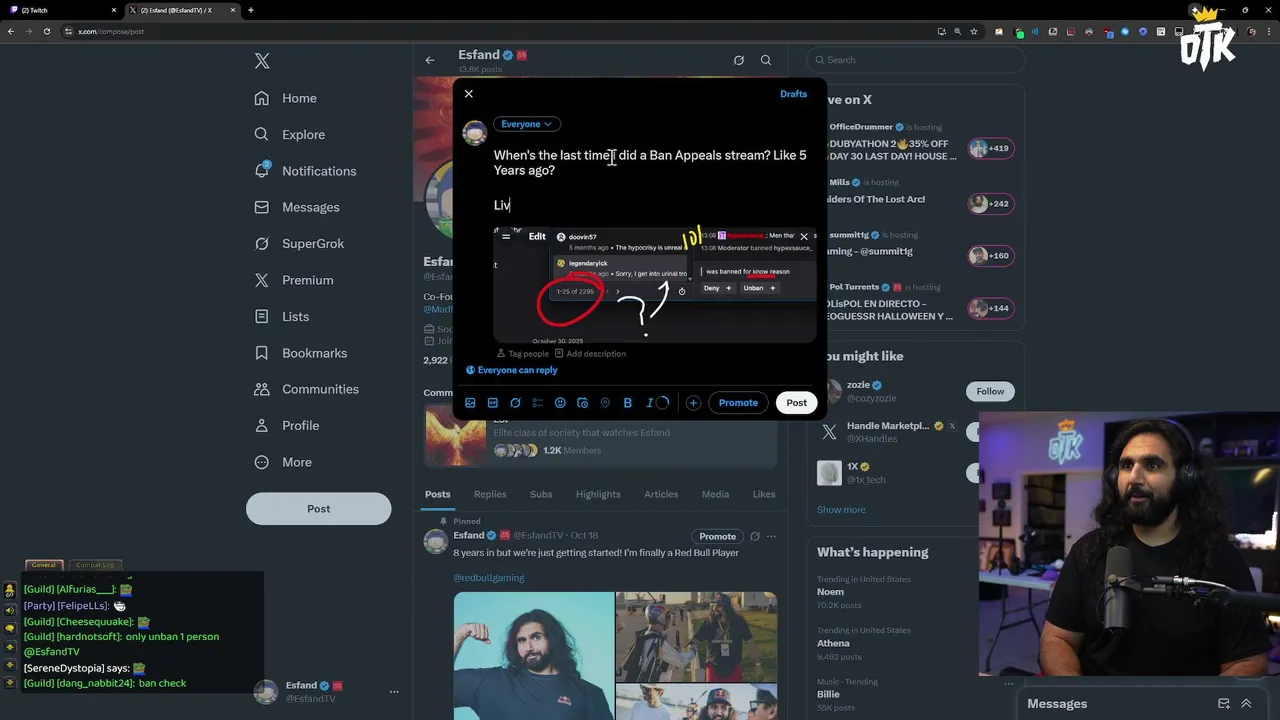The width and height of the screenshot is (1280, 720).
Task: Open Premium in the sidebar
Action: click(x=294, y=280)
